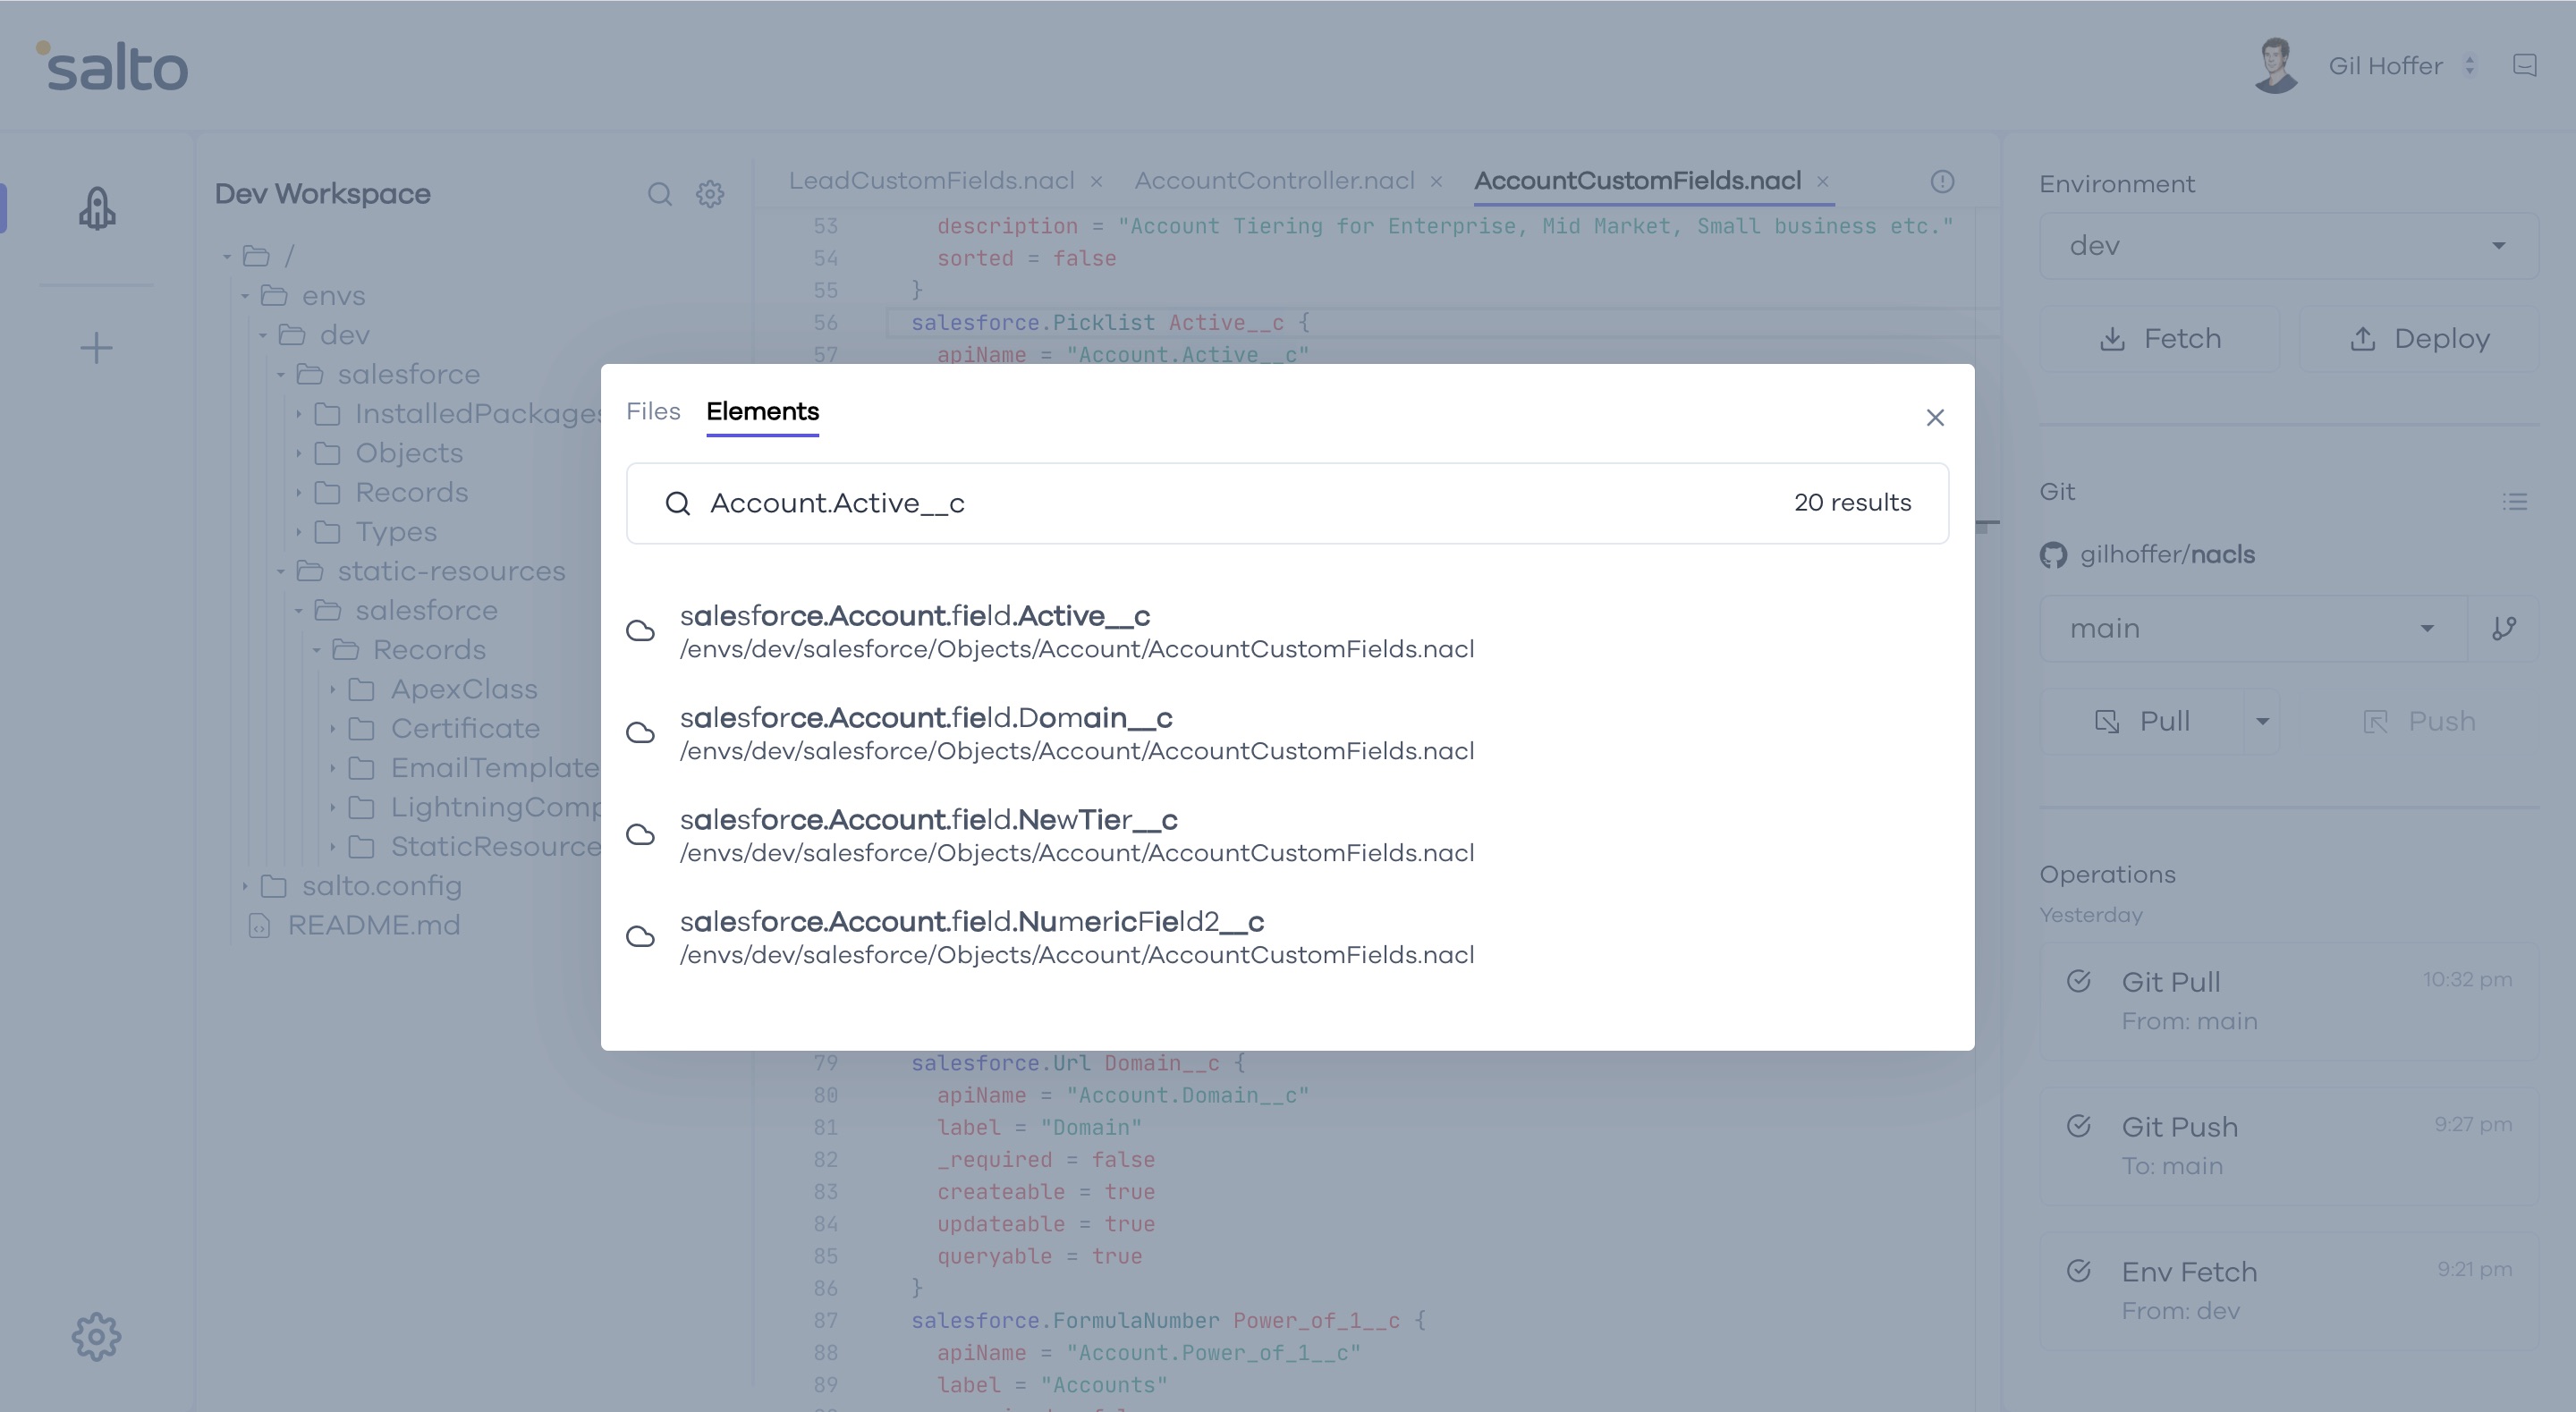The height and width of the screenshot is (1412, 2576).
Task: Close the AccountController.nacl tab
Action: [1436, 181]
